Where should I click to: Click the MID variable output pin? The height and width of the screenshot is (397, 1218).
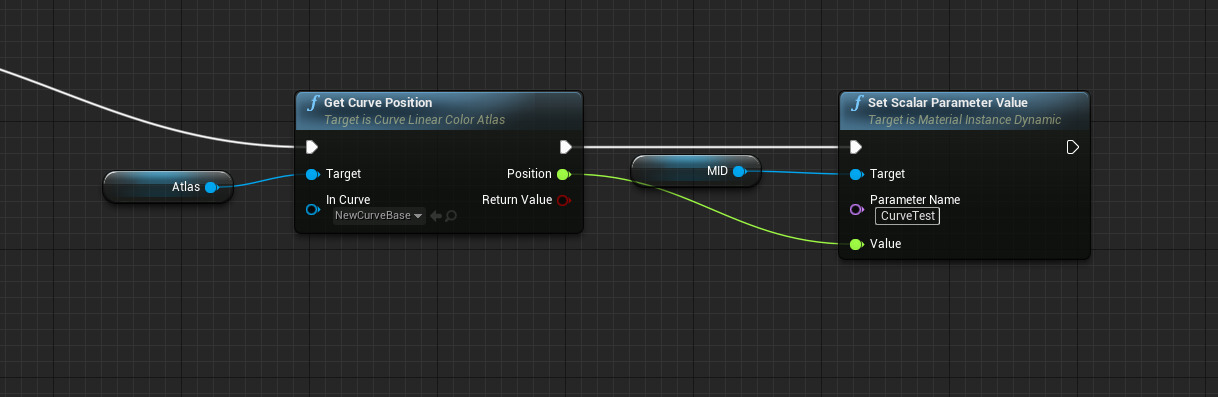click(x=739, y=172)
